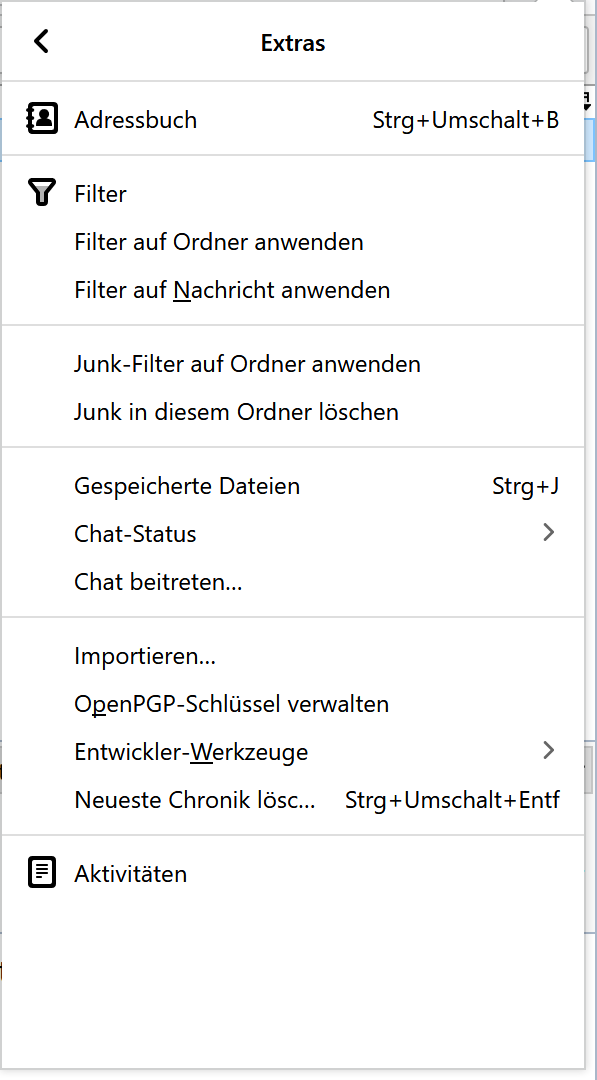The height and width of the screenshot is (1080, 597).
Task: Go back using the left arrow
Action: (41, 41)
